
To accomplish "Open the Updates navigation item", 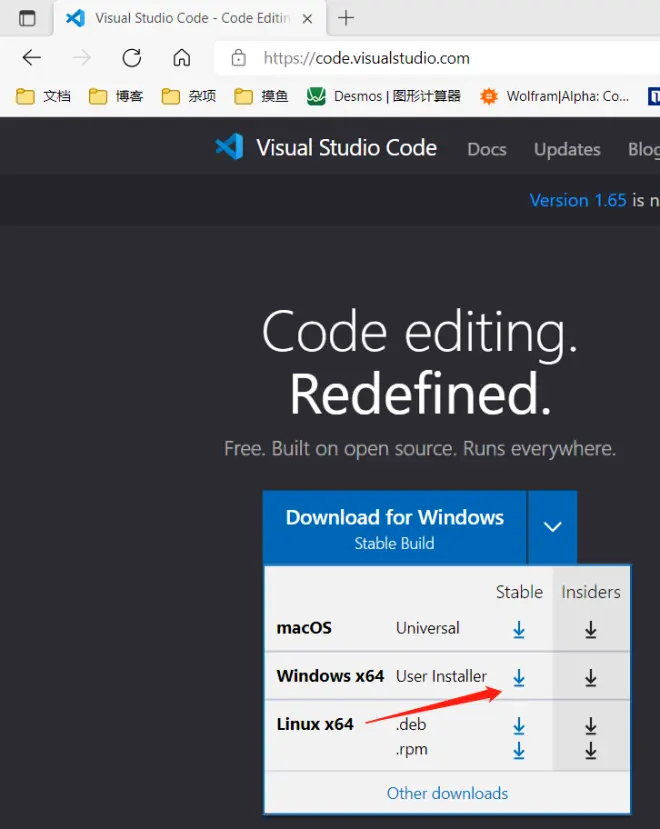I will [x=567, y=150].
